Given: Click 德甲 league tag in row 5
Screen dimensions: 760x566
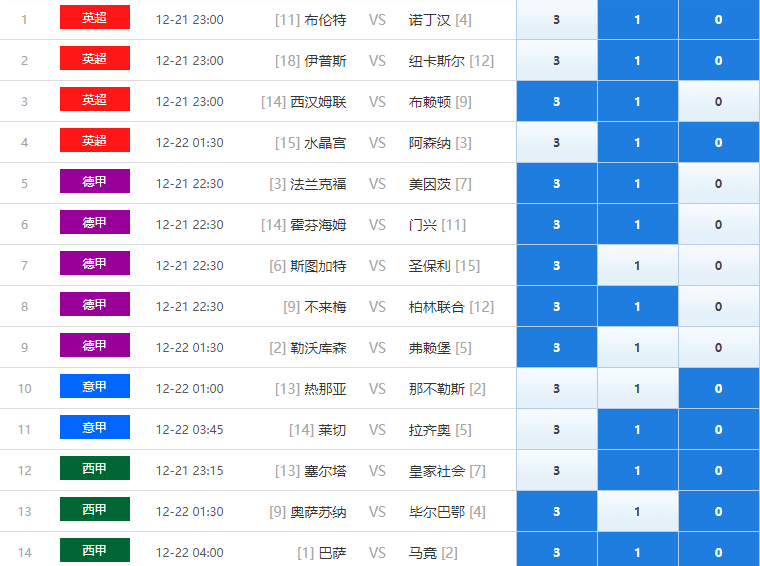Looking at the screenshot, I should point(95,181).
